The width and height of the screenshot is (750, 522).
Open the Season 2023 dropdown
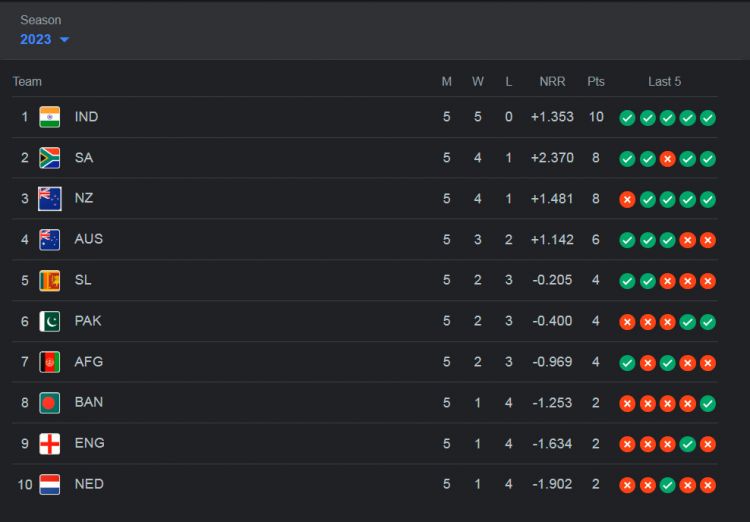coord(44,39)
